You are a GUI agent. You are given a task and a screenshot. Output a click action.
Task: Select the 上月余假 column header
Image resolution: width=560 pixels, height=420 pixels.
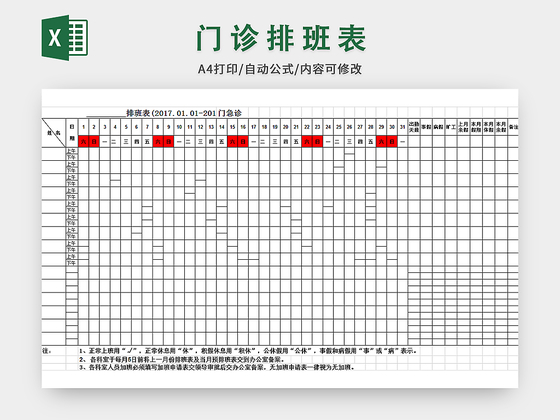pos(463,127)
